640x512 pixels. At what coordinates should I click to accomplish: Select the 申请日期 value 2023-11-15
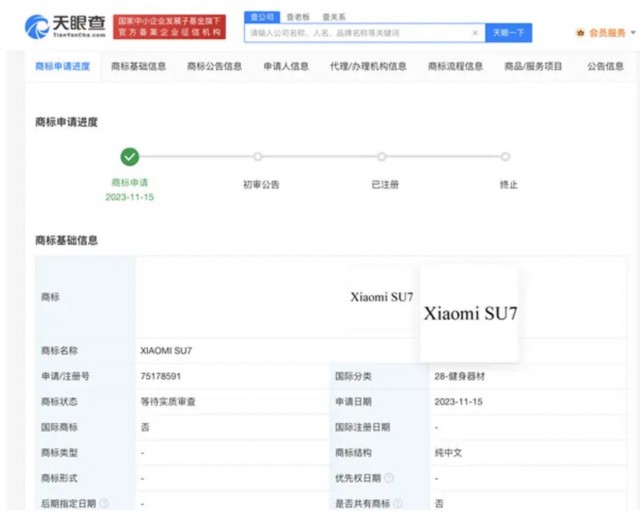click(x=458, y=402)
